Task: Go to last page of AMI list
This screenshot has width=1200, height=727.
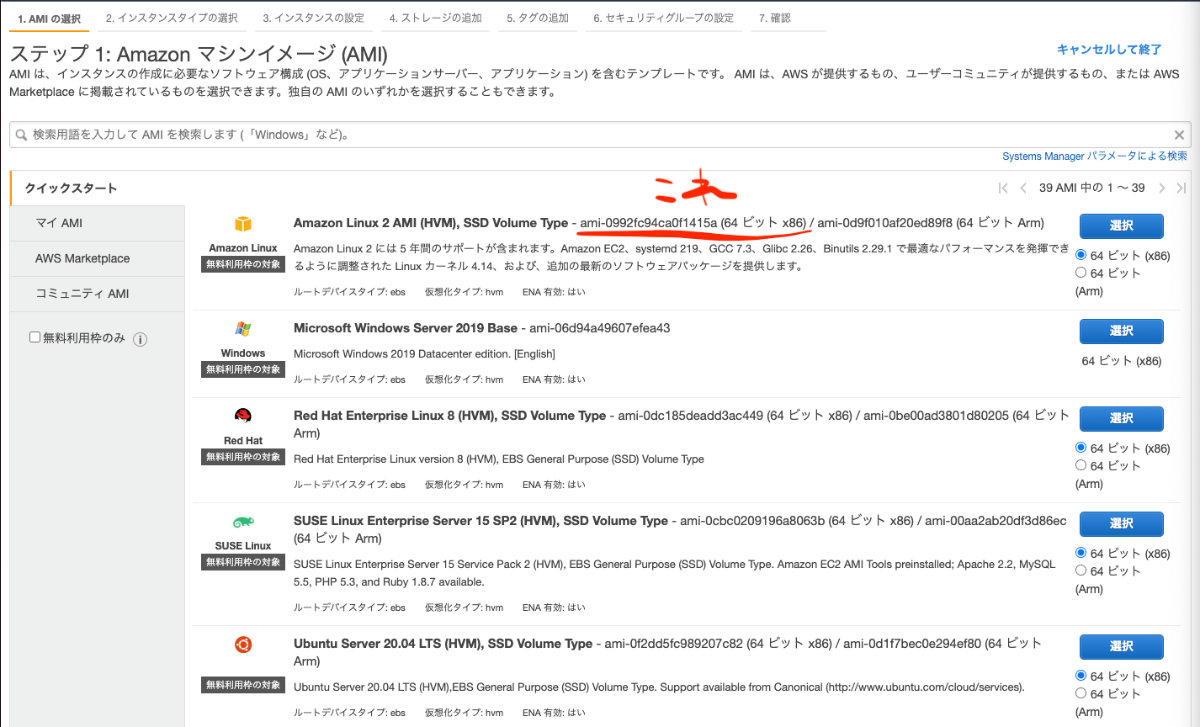Action: click(x=1181, y=188)
